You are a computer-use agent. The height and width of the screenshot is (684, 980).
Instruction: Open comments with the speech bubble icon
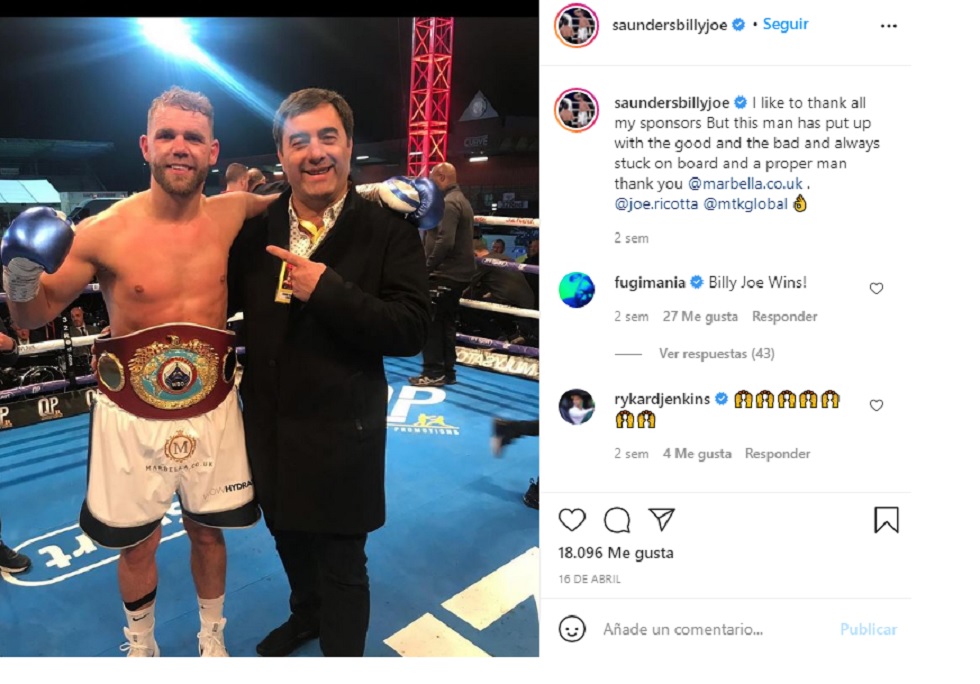coord(617,520)
